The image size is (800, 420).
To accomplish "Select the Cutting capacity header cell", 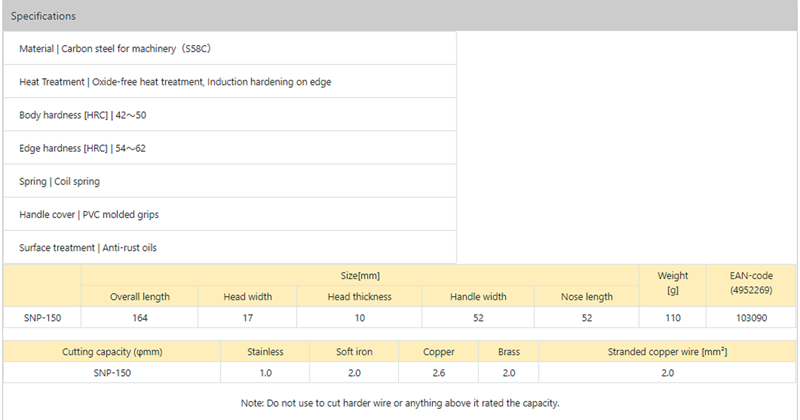I will pyautogui.click(x=111, y=351).
